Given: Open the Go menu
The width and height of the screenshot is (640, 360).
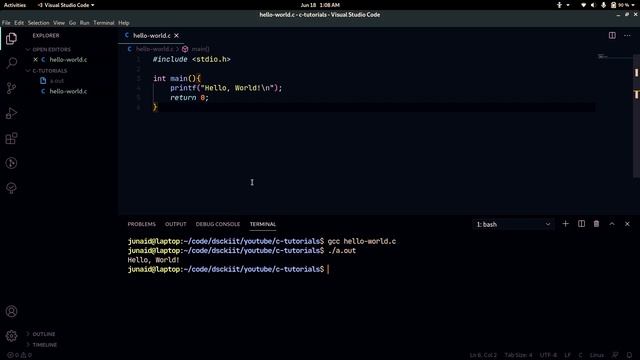Looking at the screenshot, I should [x=72, y=23].
